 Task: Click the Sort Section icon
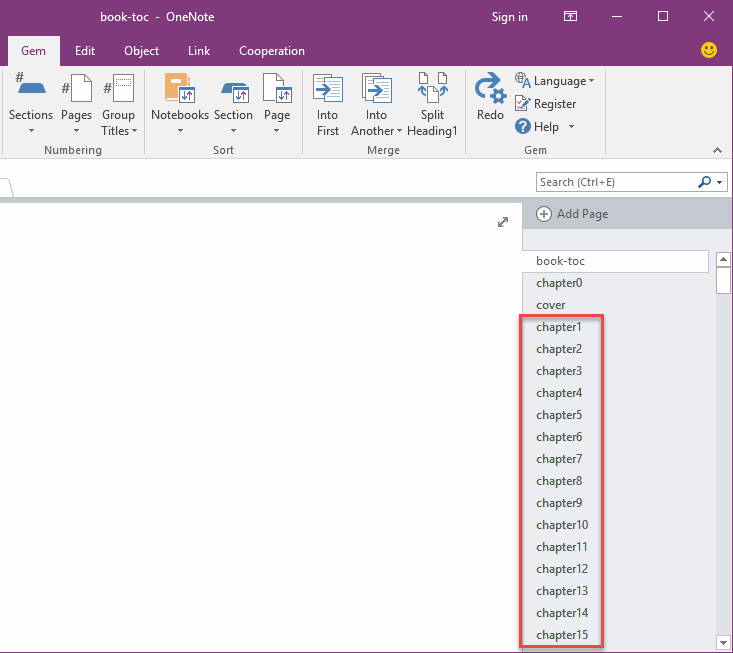233,91
